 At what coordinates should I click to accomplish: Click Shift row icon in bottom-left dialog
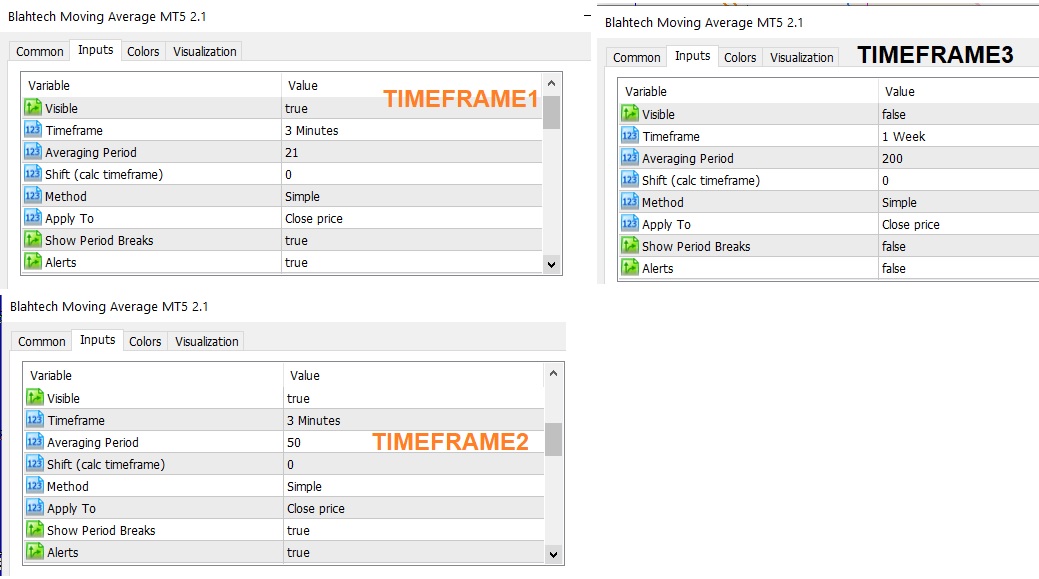coord(34,464)
